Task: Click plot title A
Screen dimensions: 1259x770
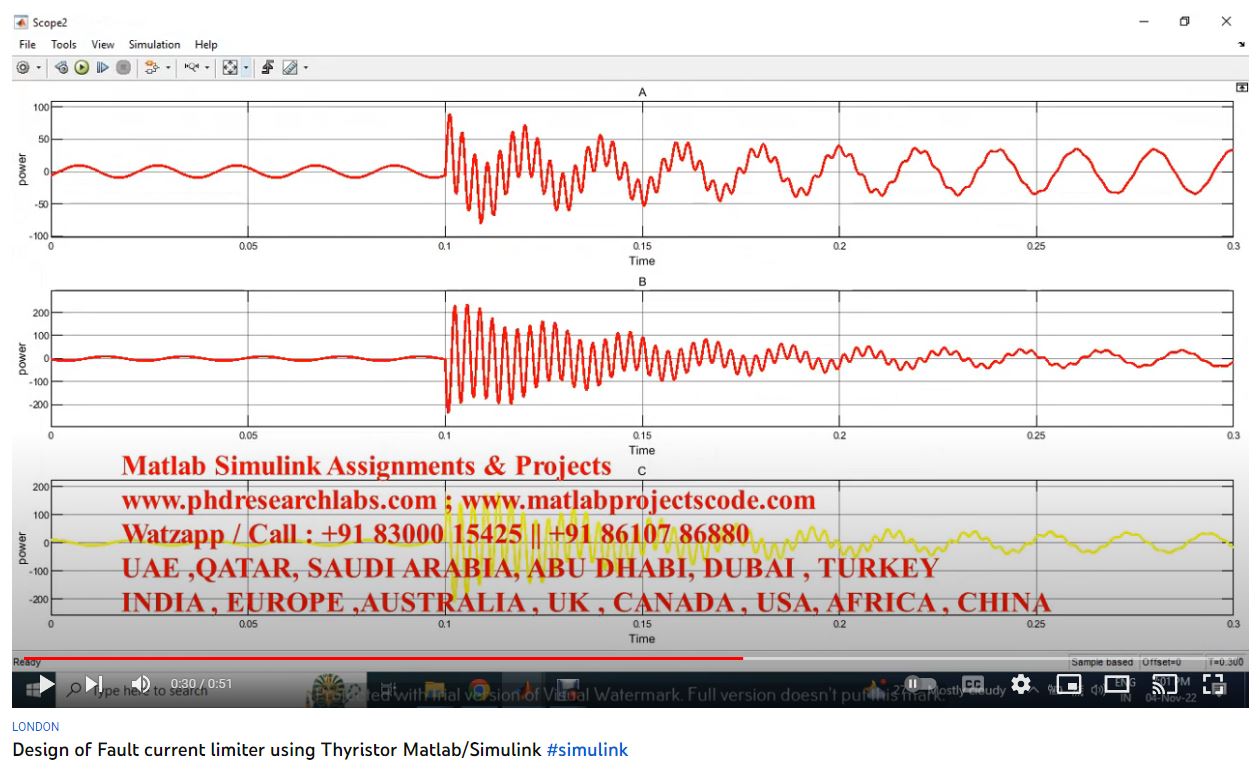Action: point(642,92)
